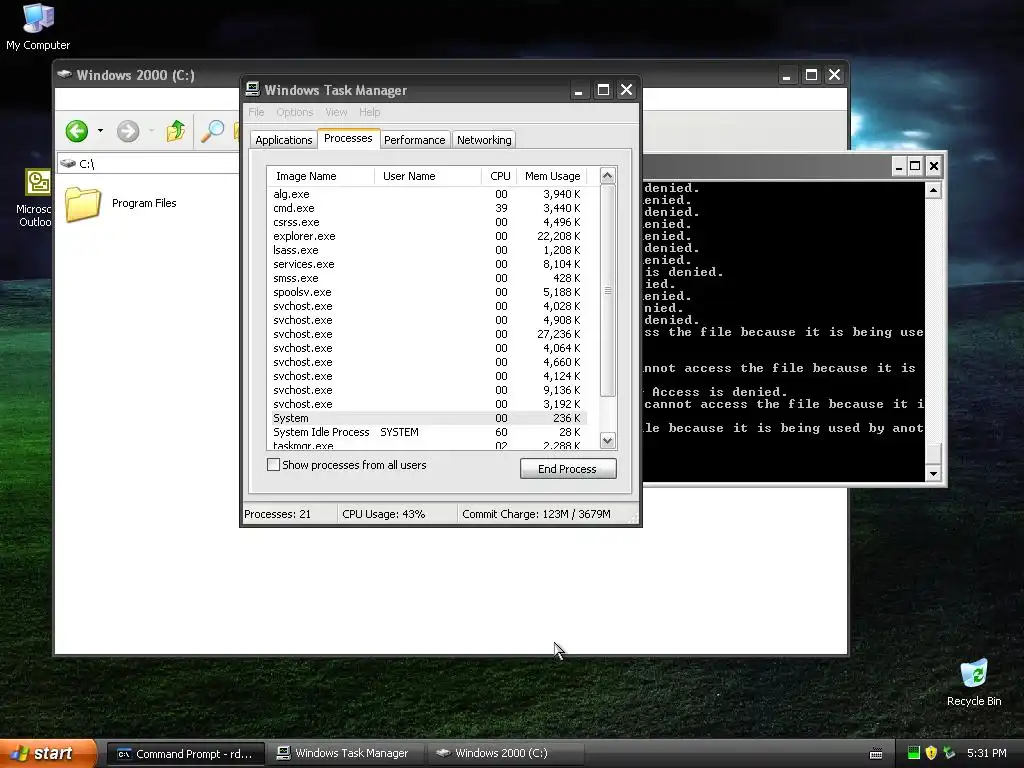The image size is (1024, 768).
Task: Select the explorer.exe process row
Action: click(x=428, y=236)
